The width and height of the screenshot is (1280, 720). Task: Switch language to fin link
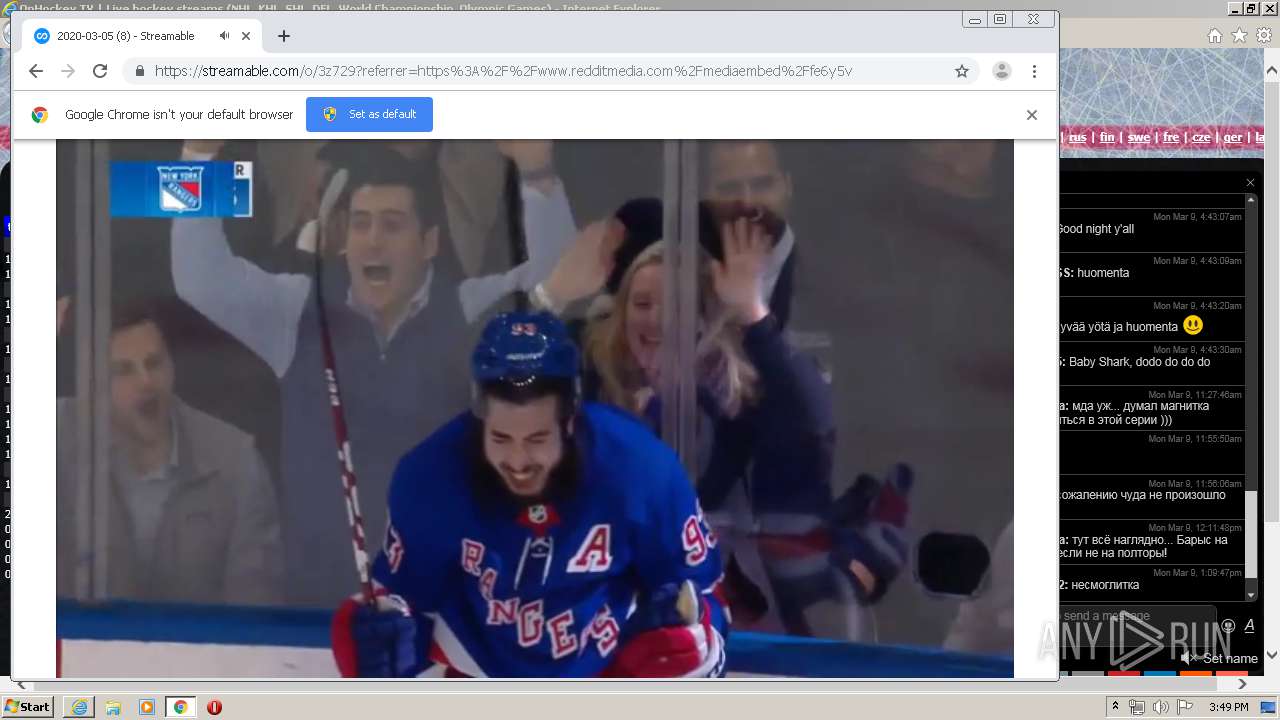pyautogui.click(x=1107, y=138)
